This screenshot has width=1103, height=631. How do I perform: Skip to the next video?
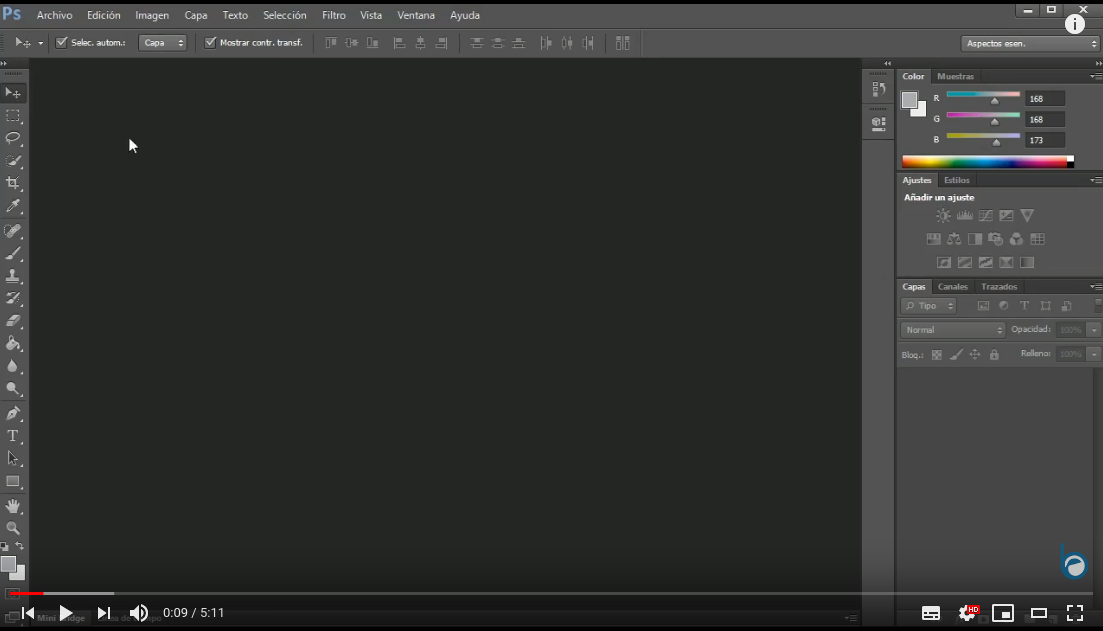point(103,613)
